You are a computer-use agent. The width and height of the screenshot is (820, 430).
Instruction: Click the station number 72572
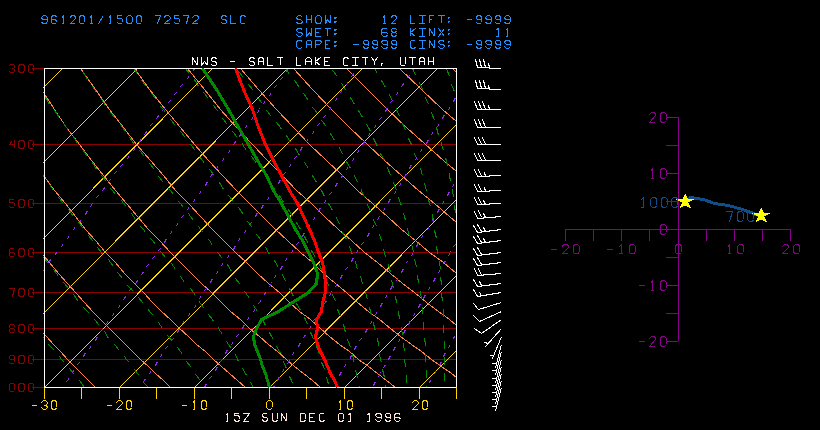point(177,20)
